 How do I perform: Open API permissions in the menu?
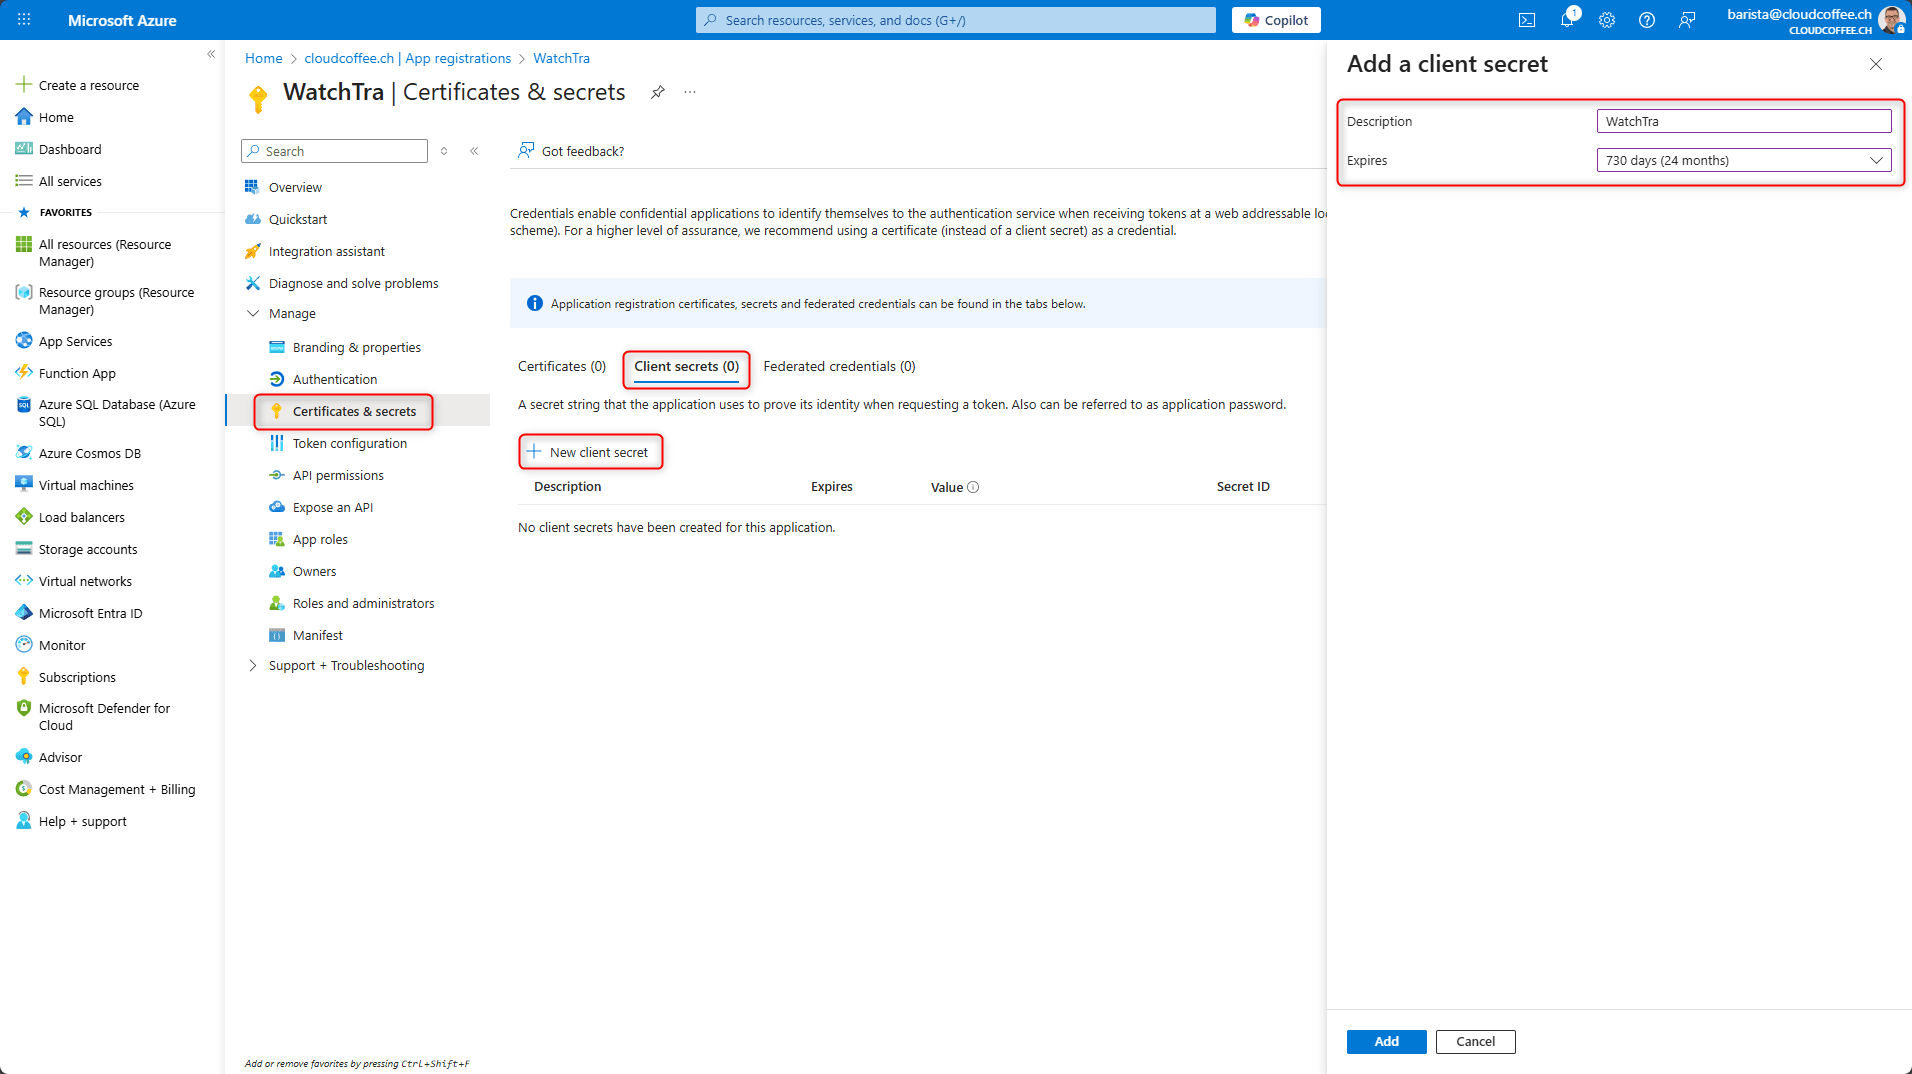(338, 475)
